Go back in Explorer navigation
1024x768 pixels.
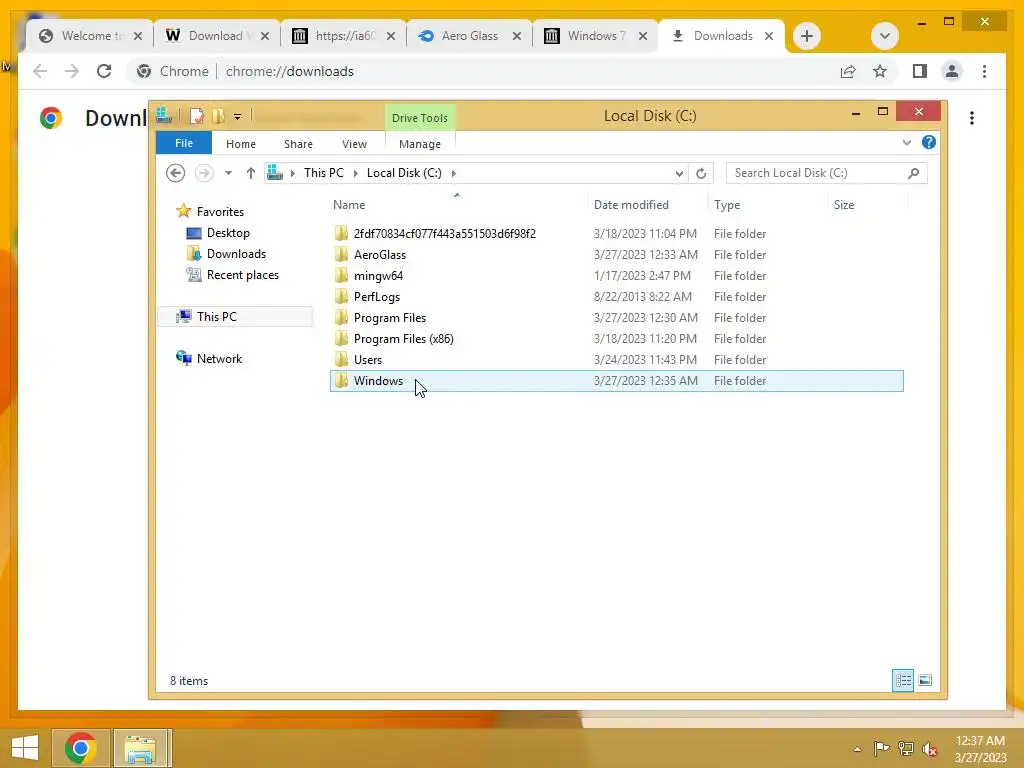(x=175, y=173)
